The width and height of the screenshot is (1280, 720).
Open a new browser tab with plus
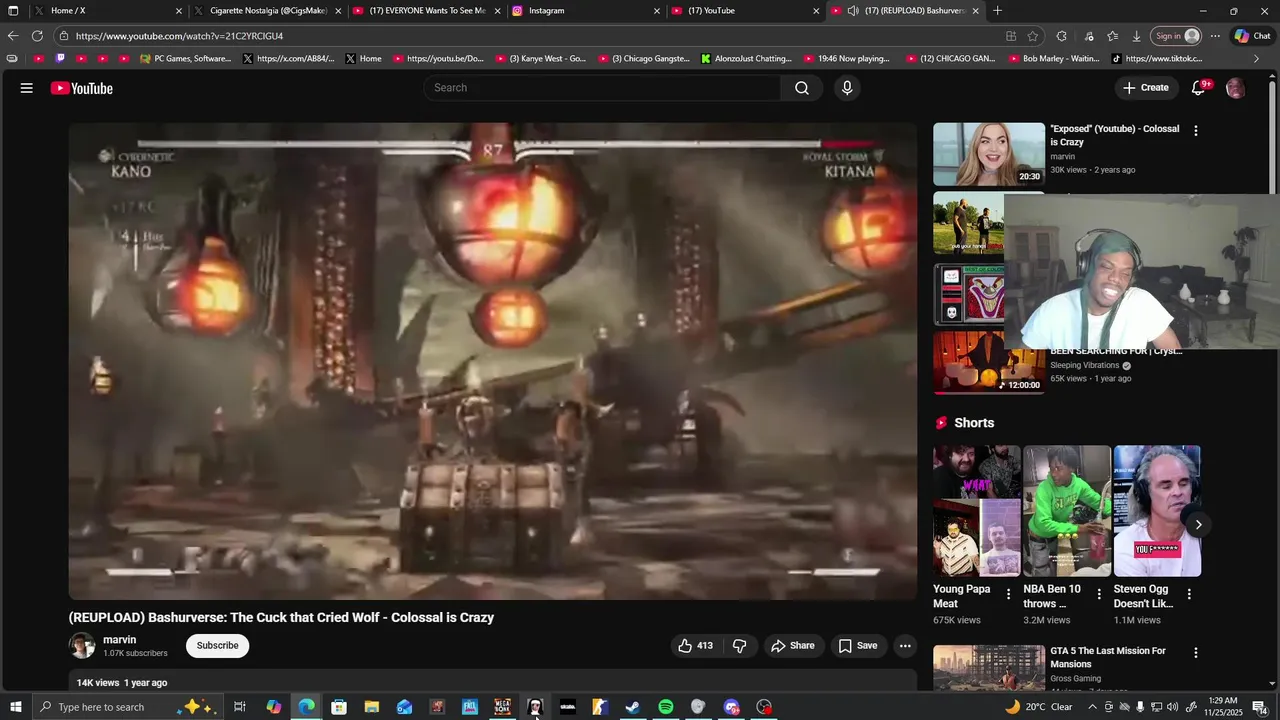(997, 11)
